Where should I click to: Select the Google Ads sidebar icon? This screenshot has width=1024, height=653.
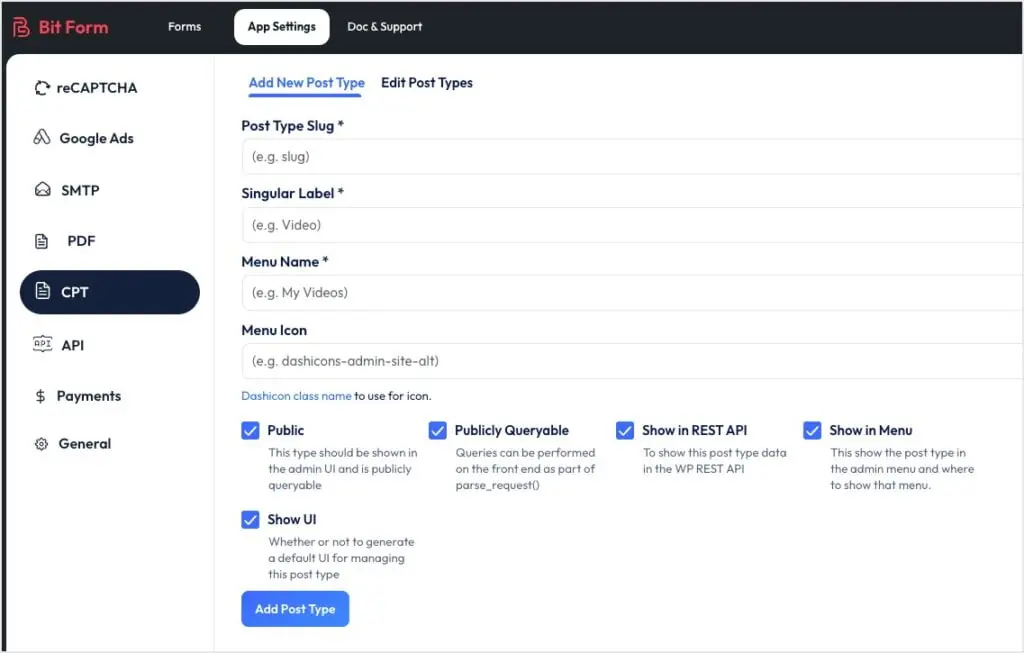[41, 138]
